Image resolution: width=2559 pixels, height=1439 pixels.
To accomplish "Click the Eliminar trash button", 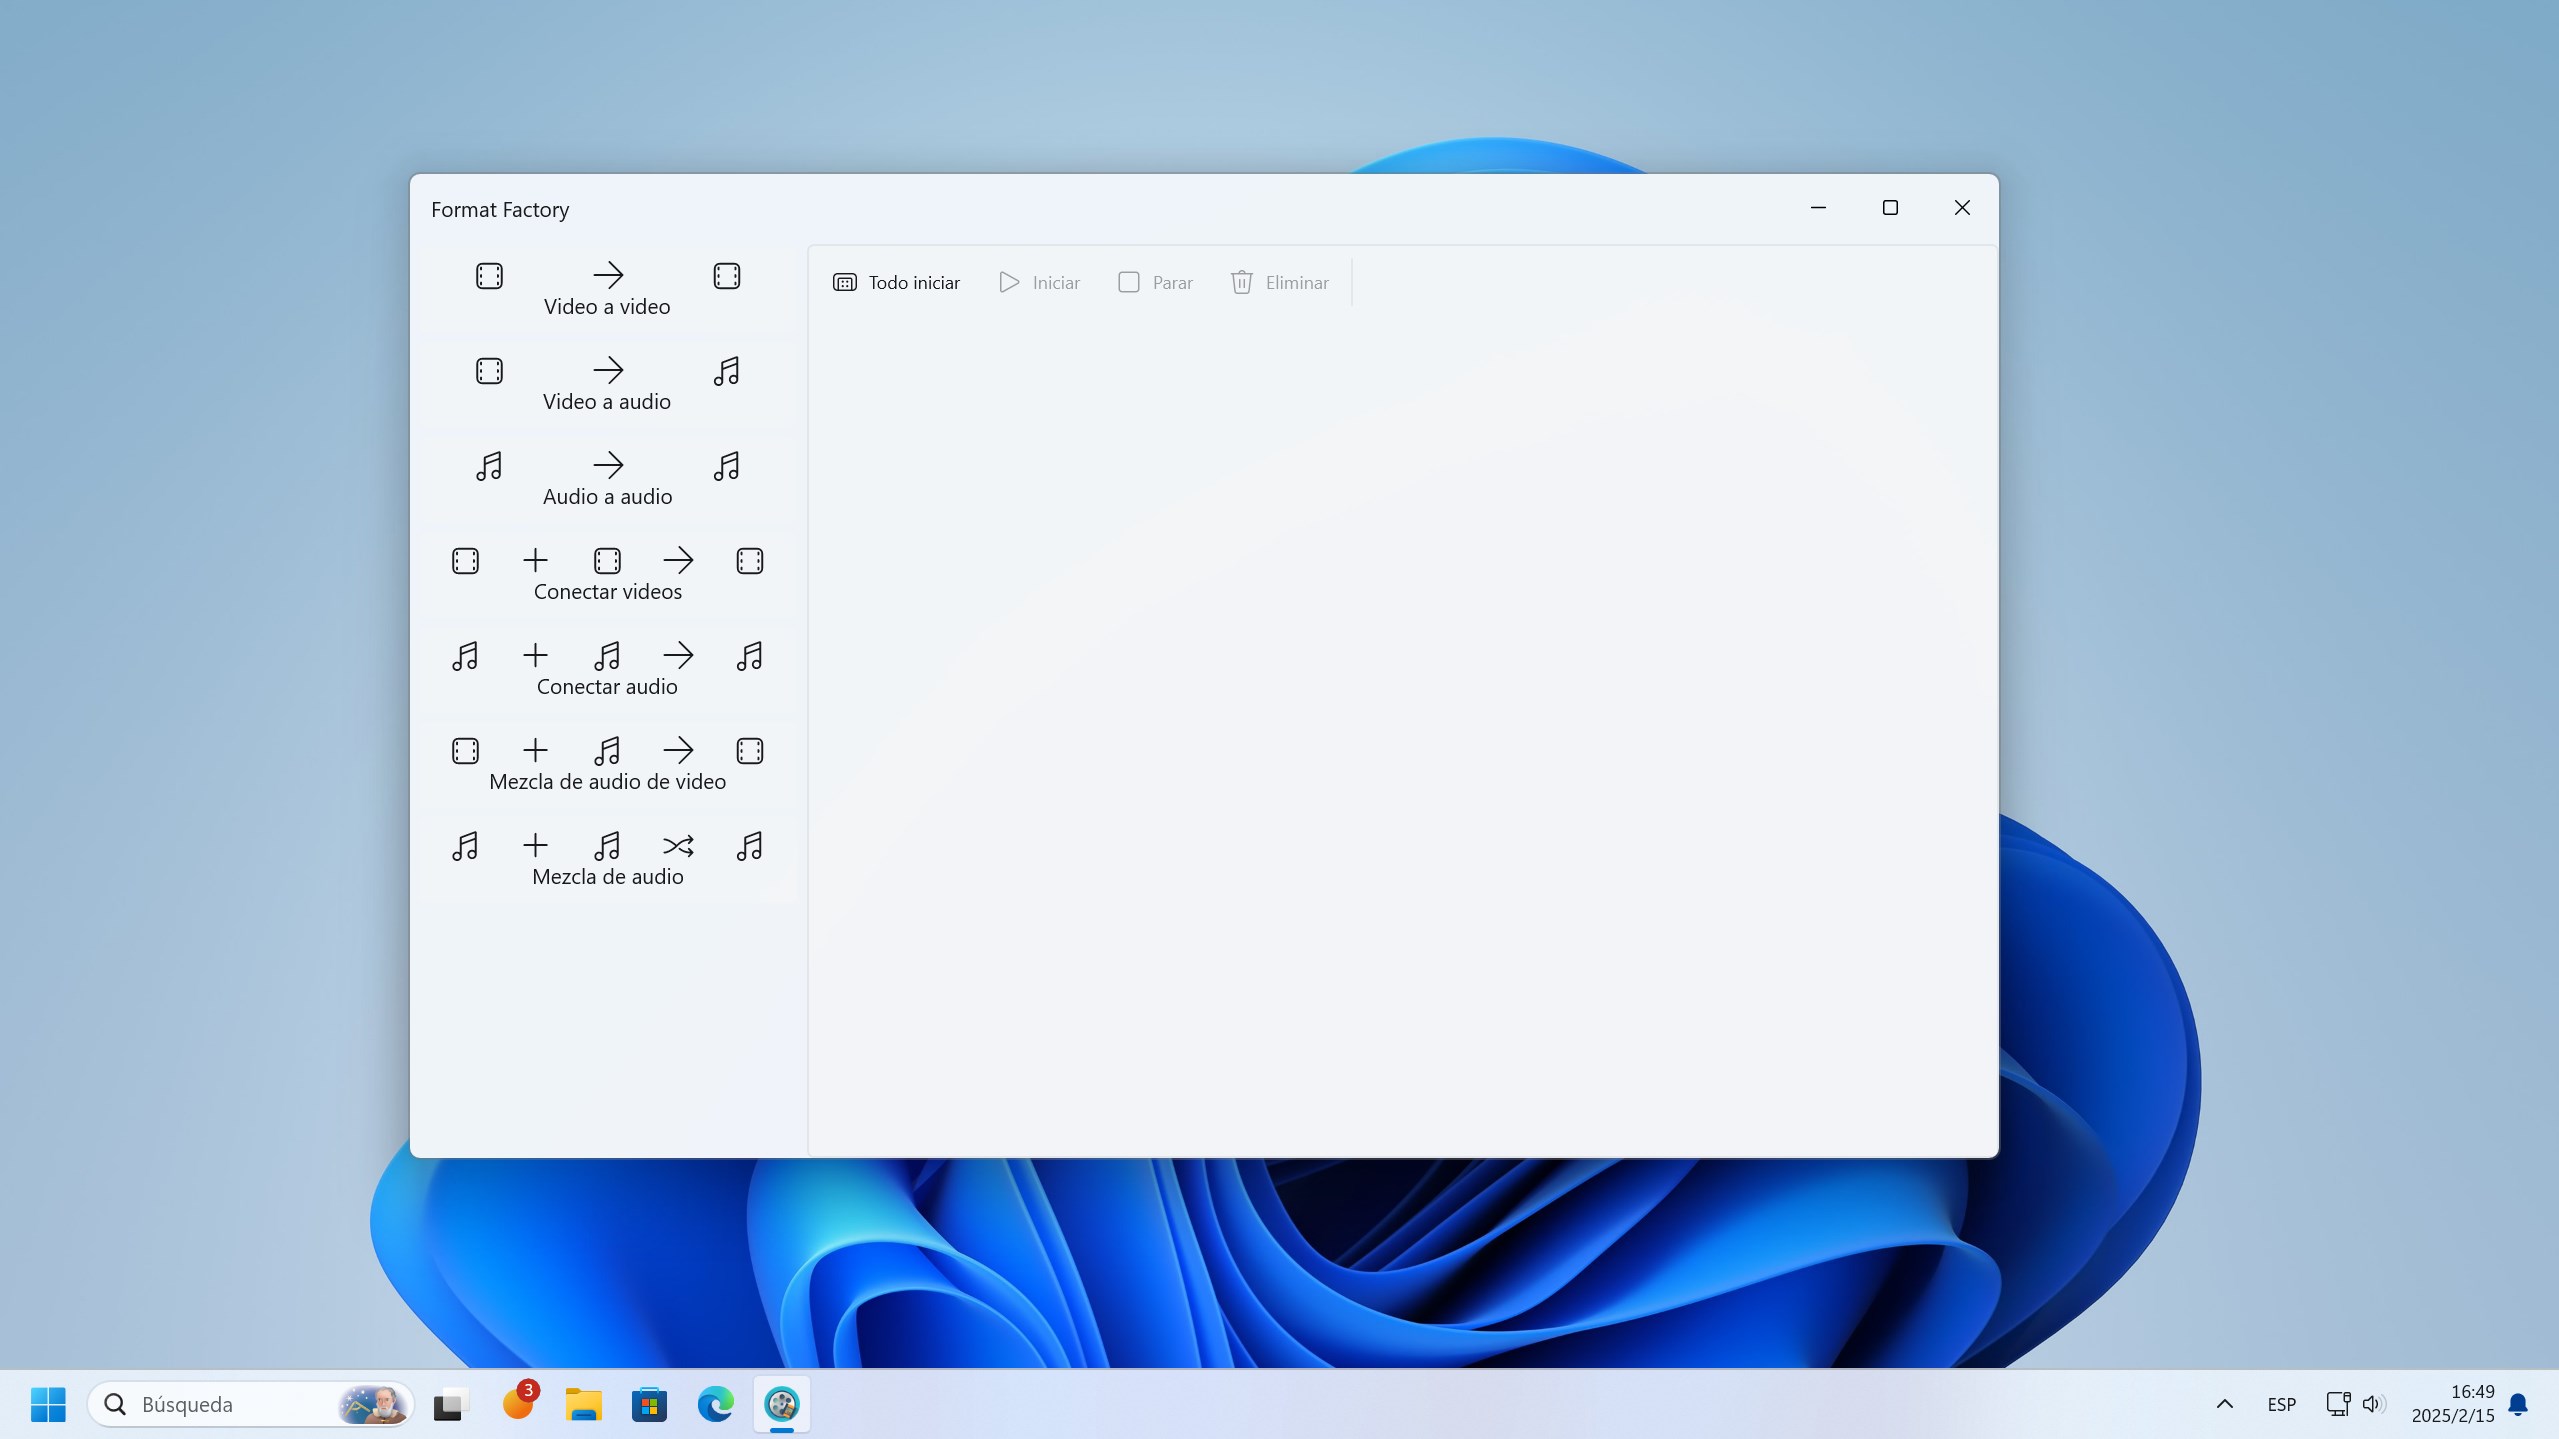I will 1280,283.
